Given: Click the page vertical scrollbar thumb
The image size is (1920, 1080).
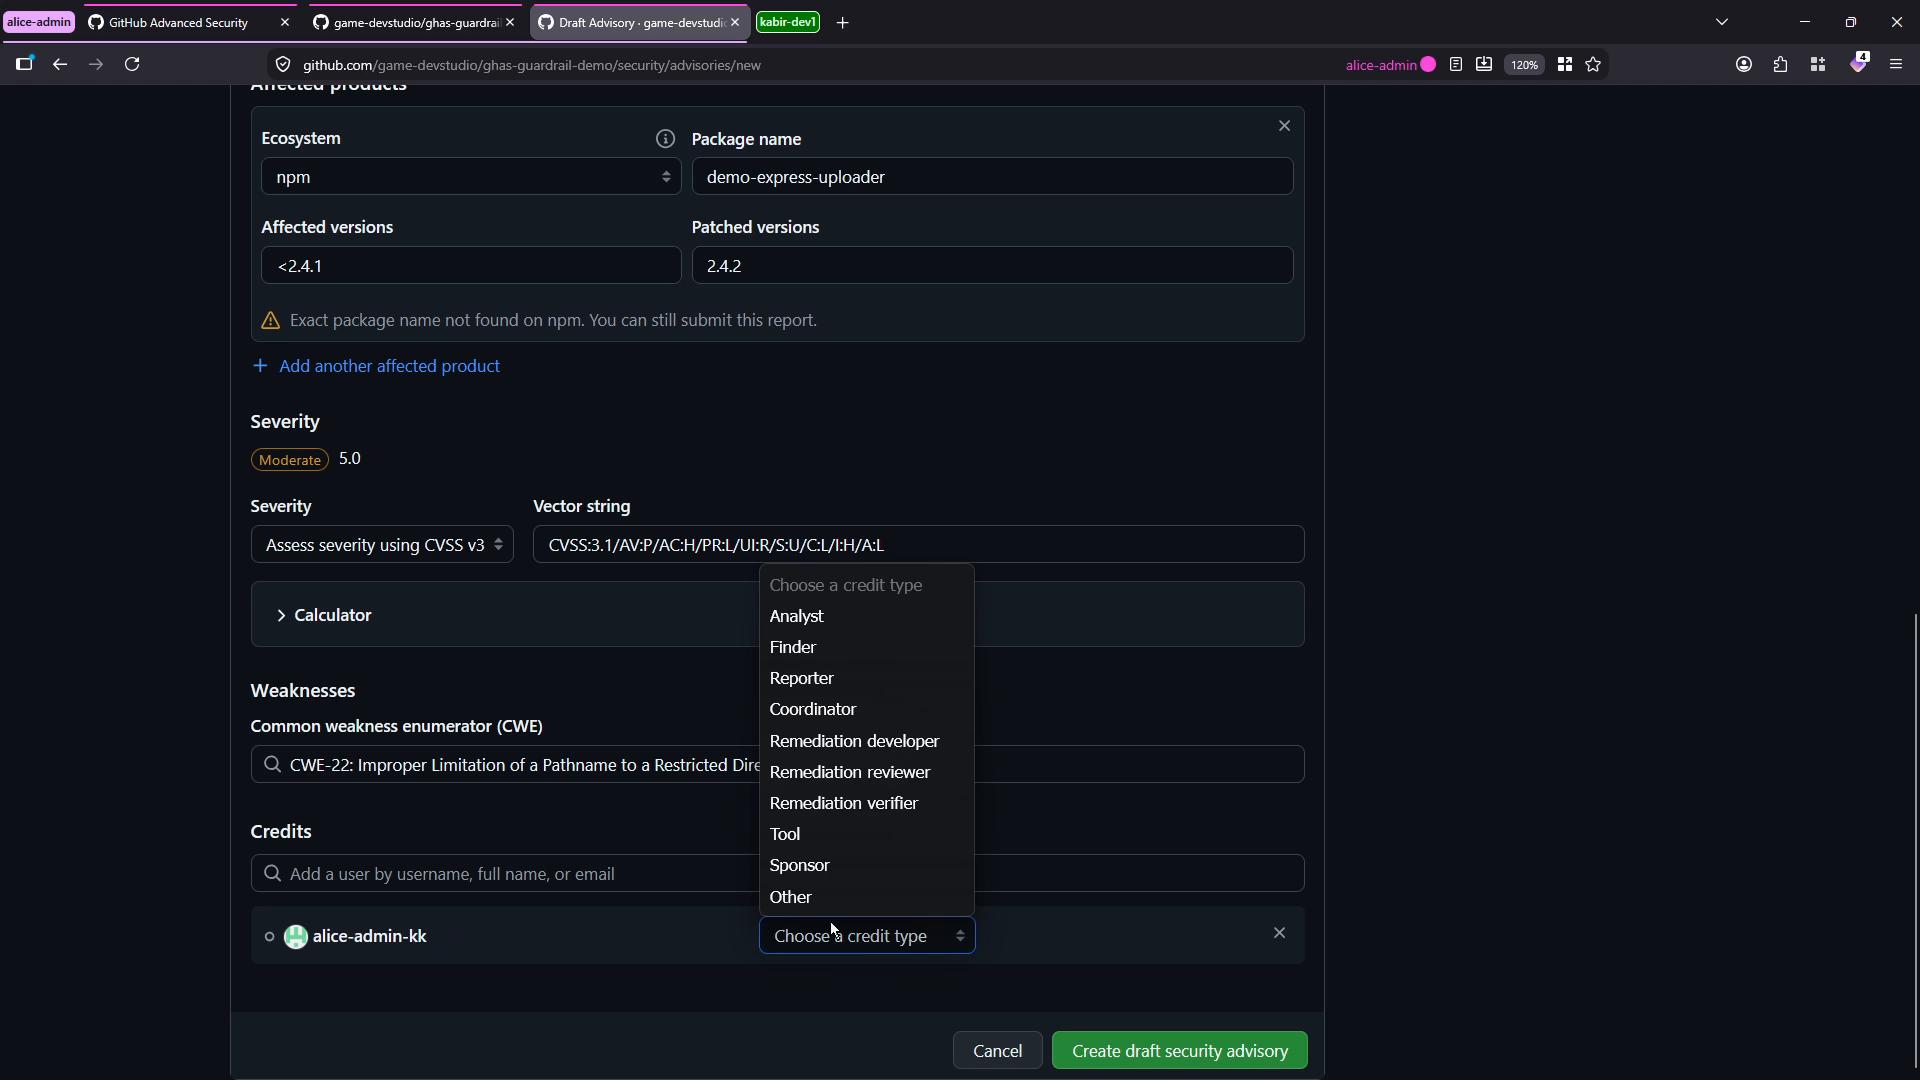Looking at the screenshot, I should pos(1915,840).
